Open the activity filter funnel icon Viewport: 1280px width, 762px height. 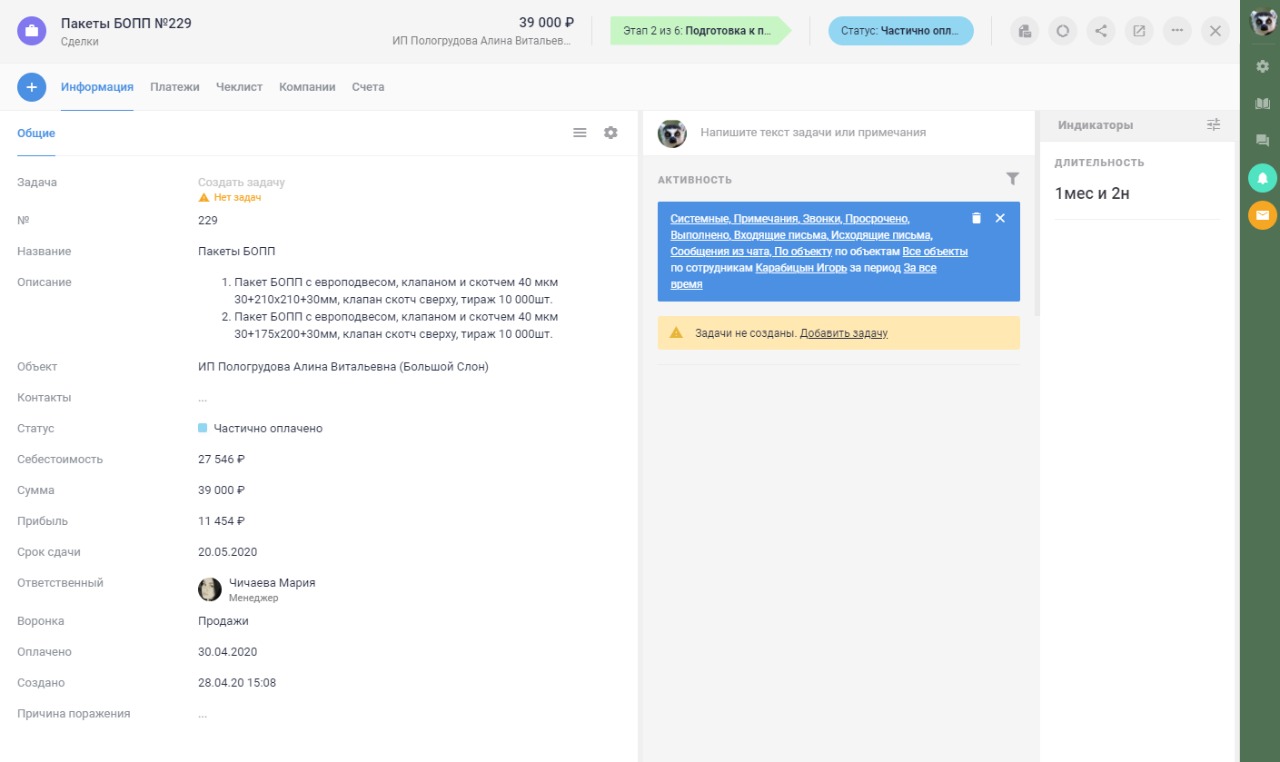[1012, 179]
